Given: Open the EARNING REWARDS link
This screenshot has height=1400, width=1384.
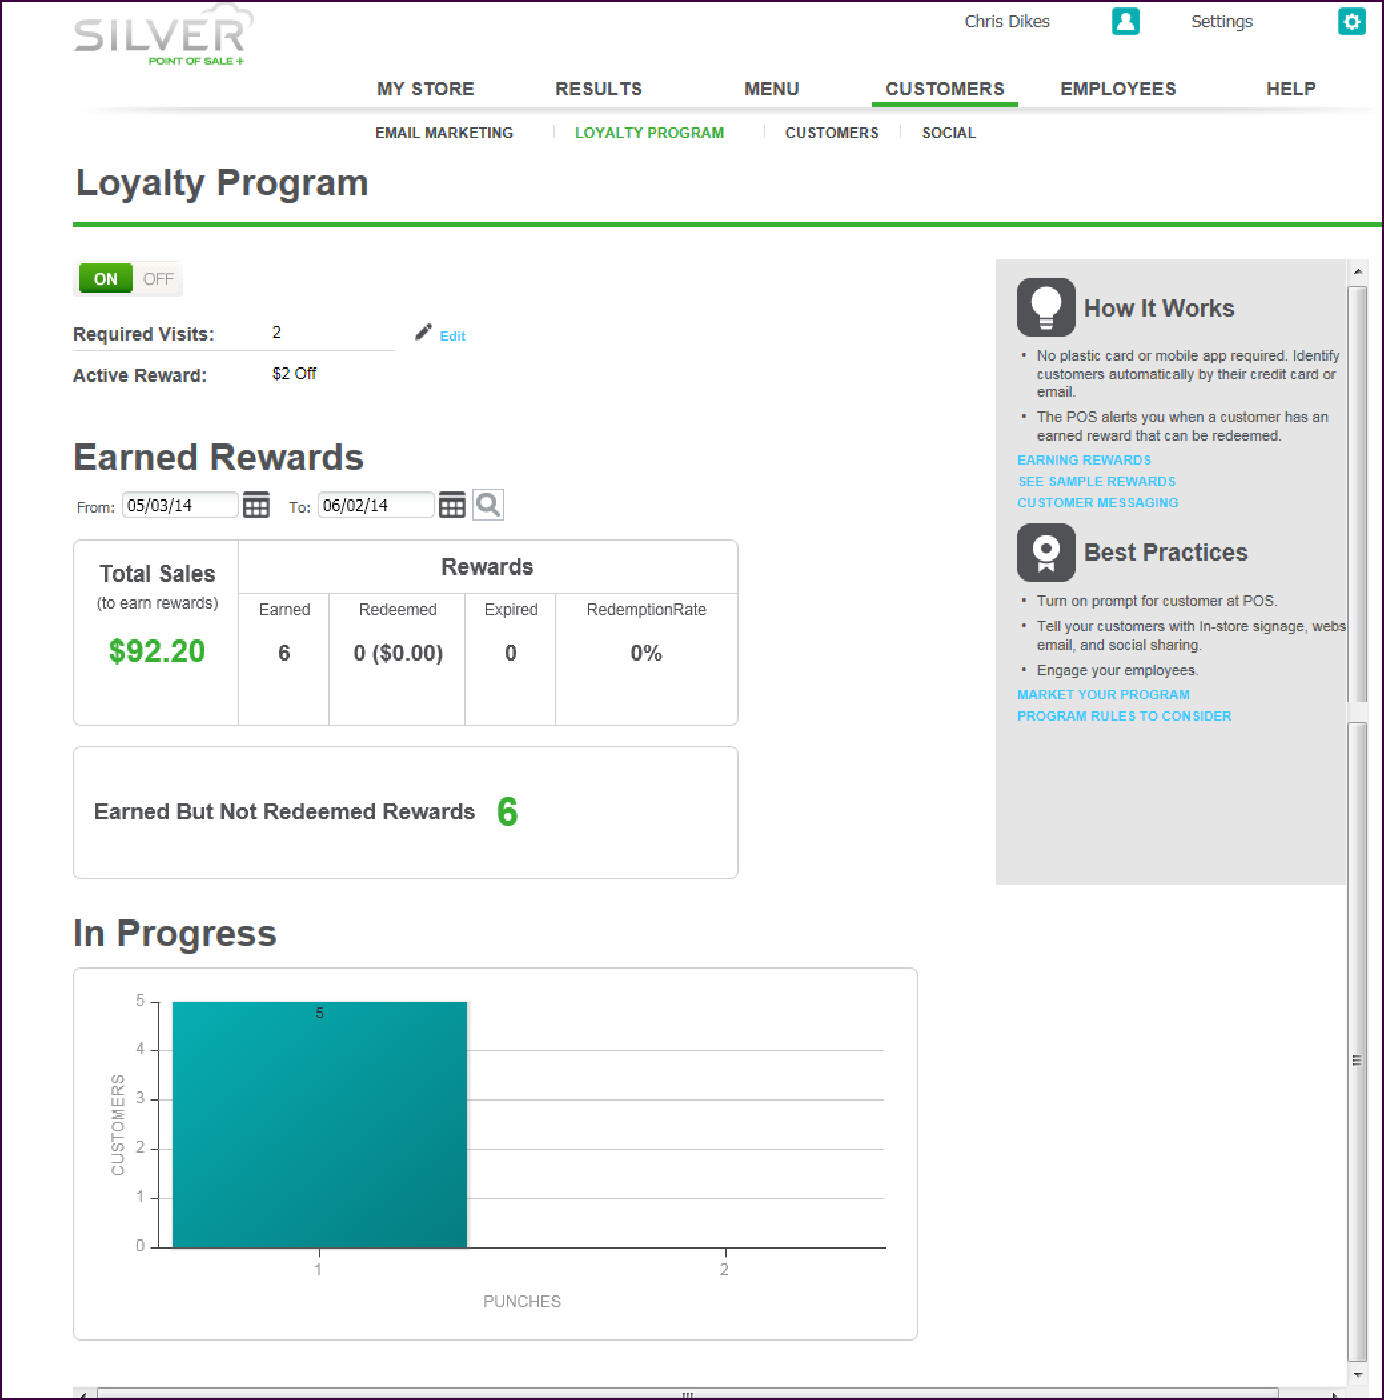Looking at the screenshot, I should point(1084,460).
